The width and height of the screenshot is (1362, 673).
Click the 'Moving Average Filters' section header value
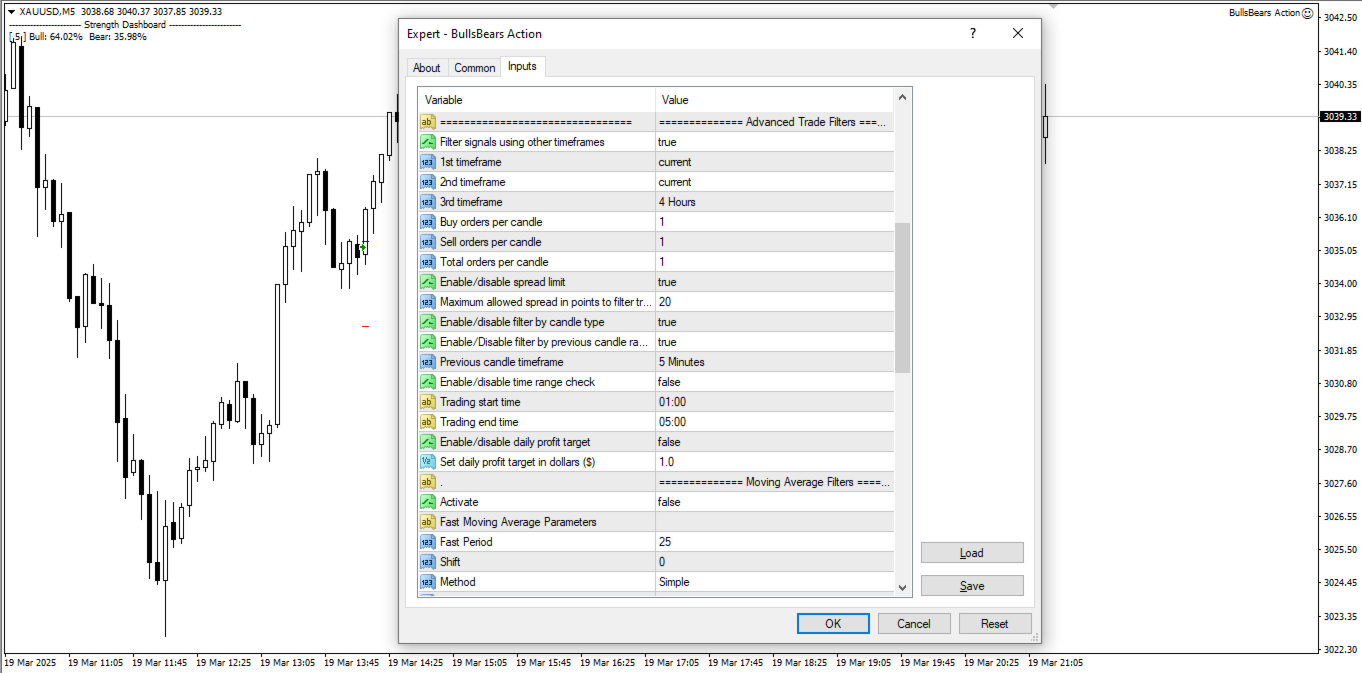click(x=775, y=482)
